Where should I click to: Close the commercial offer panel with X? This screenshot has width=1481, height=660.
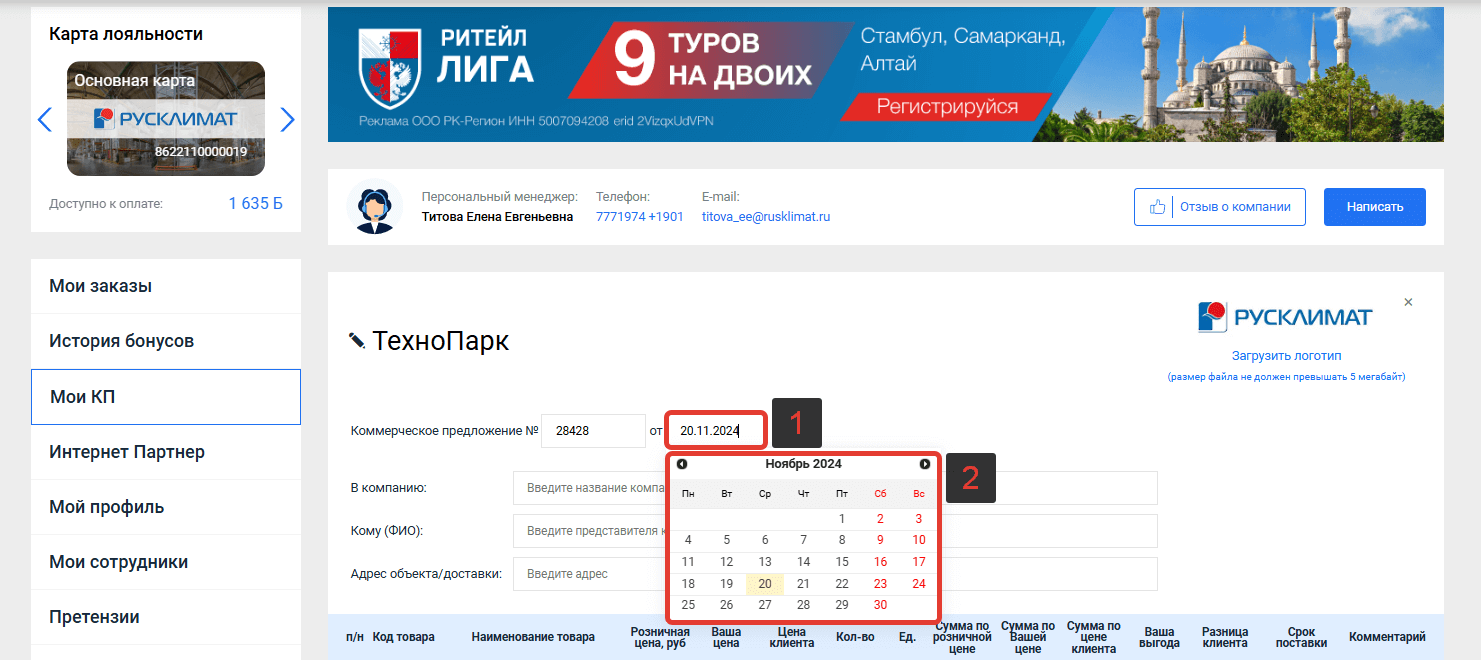pyautogui.click(x=1408, y=302)
